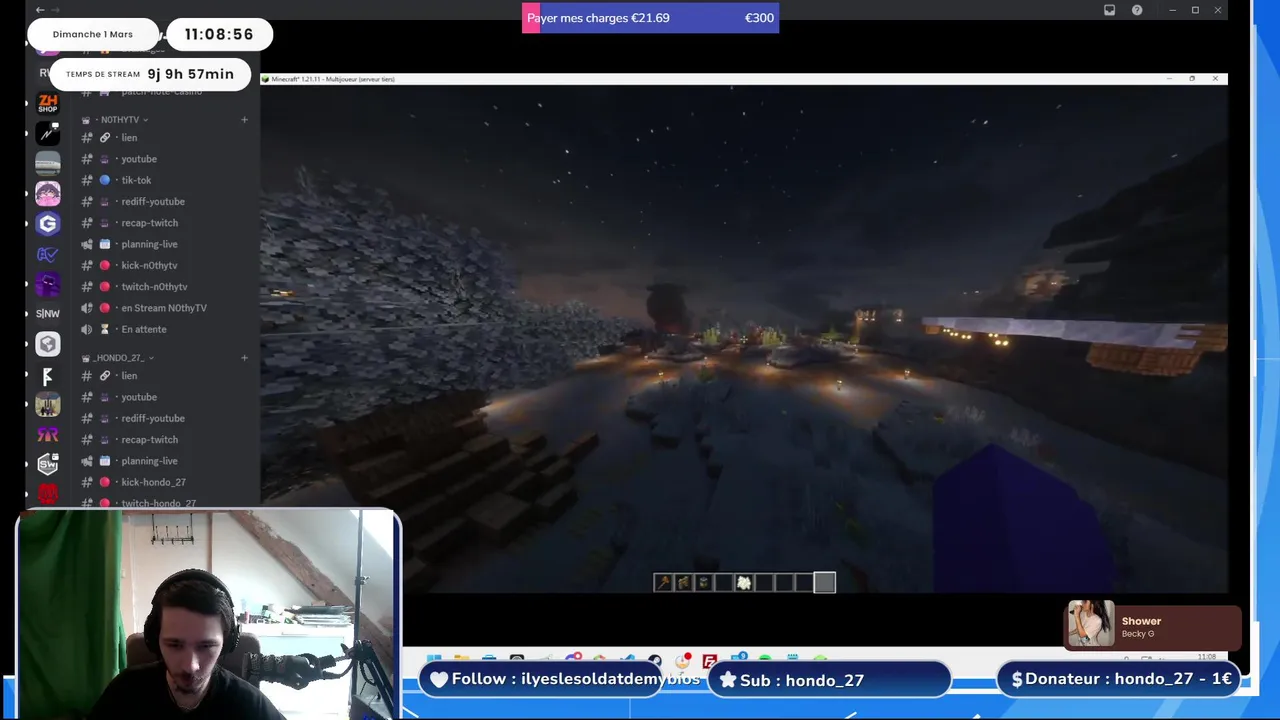The width and height of the screenshot is (1280, 720).
Task: Click the Payer mes charges goal bar
Action: pyautogui.click(x=650, y=18)
